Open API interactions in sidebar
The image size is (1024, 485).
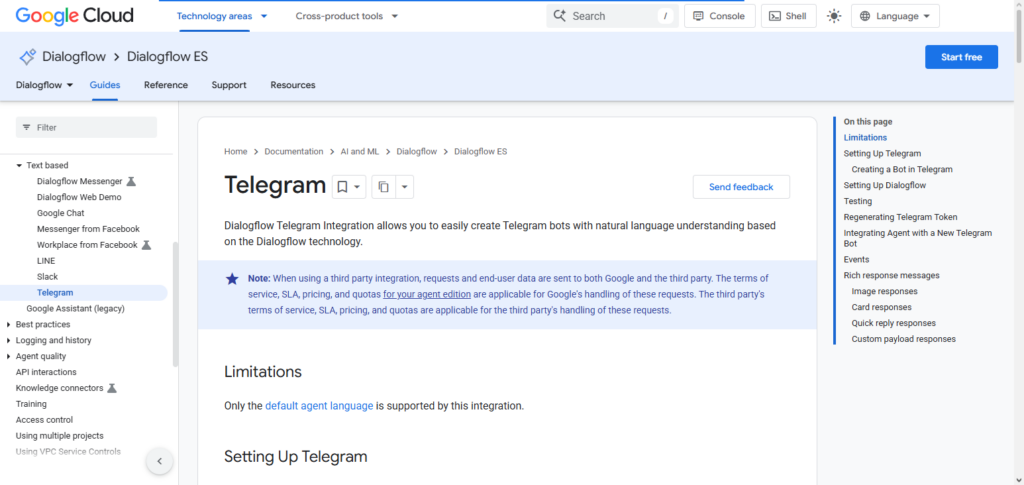pos(46,372)
